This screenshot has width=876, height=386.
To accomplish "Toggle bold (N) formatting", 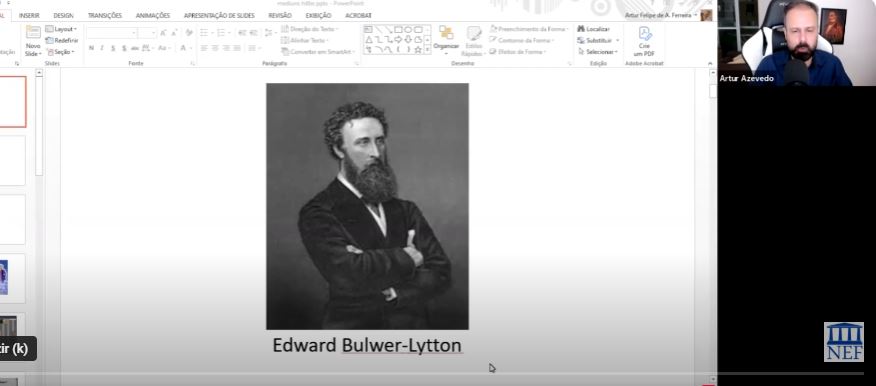I will (91, 48).
